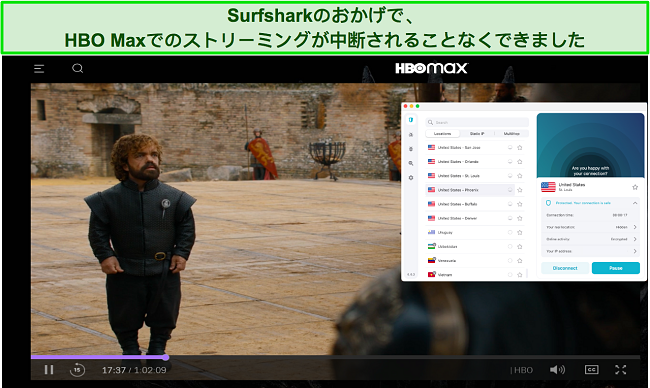Collapse the Protected connection details
Screen dimensions: 650x388
coord(635,203)
